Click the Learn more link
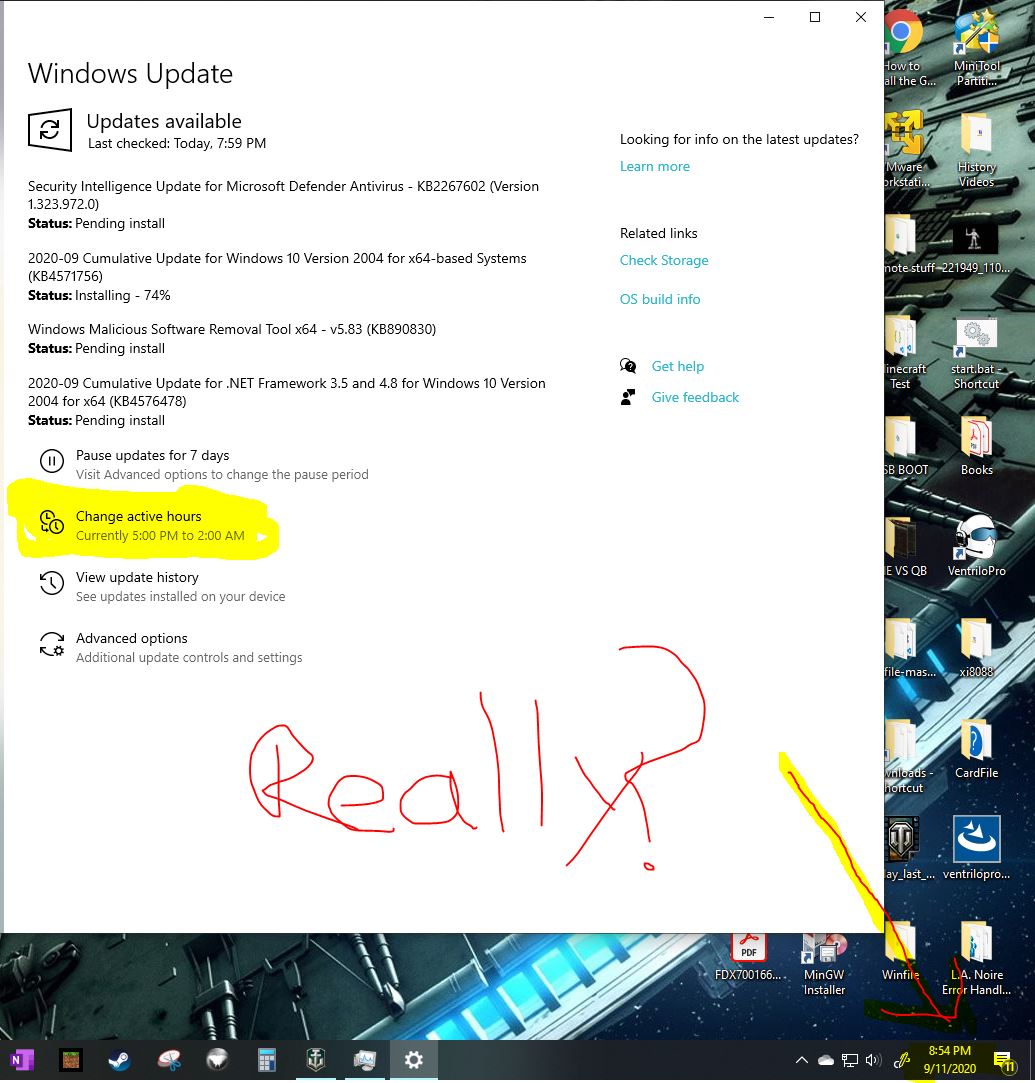The width and height of the screenshot is (1035, 1083). (x=655, y=166)
